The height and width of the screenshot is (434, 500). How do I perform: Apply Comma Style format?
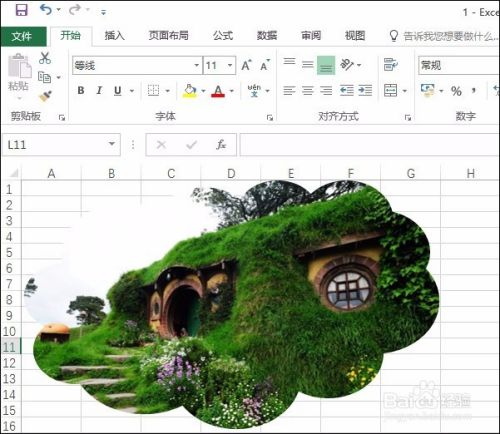pos(473,91)
